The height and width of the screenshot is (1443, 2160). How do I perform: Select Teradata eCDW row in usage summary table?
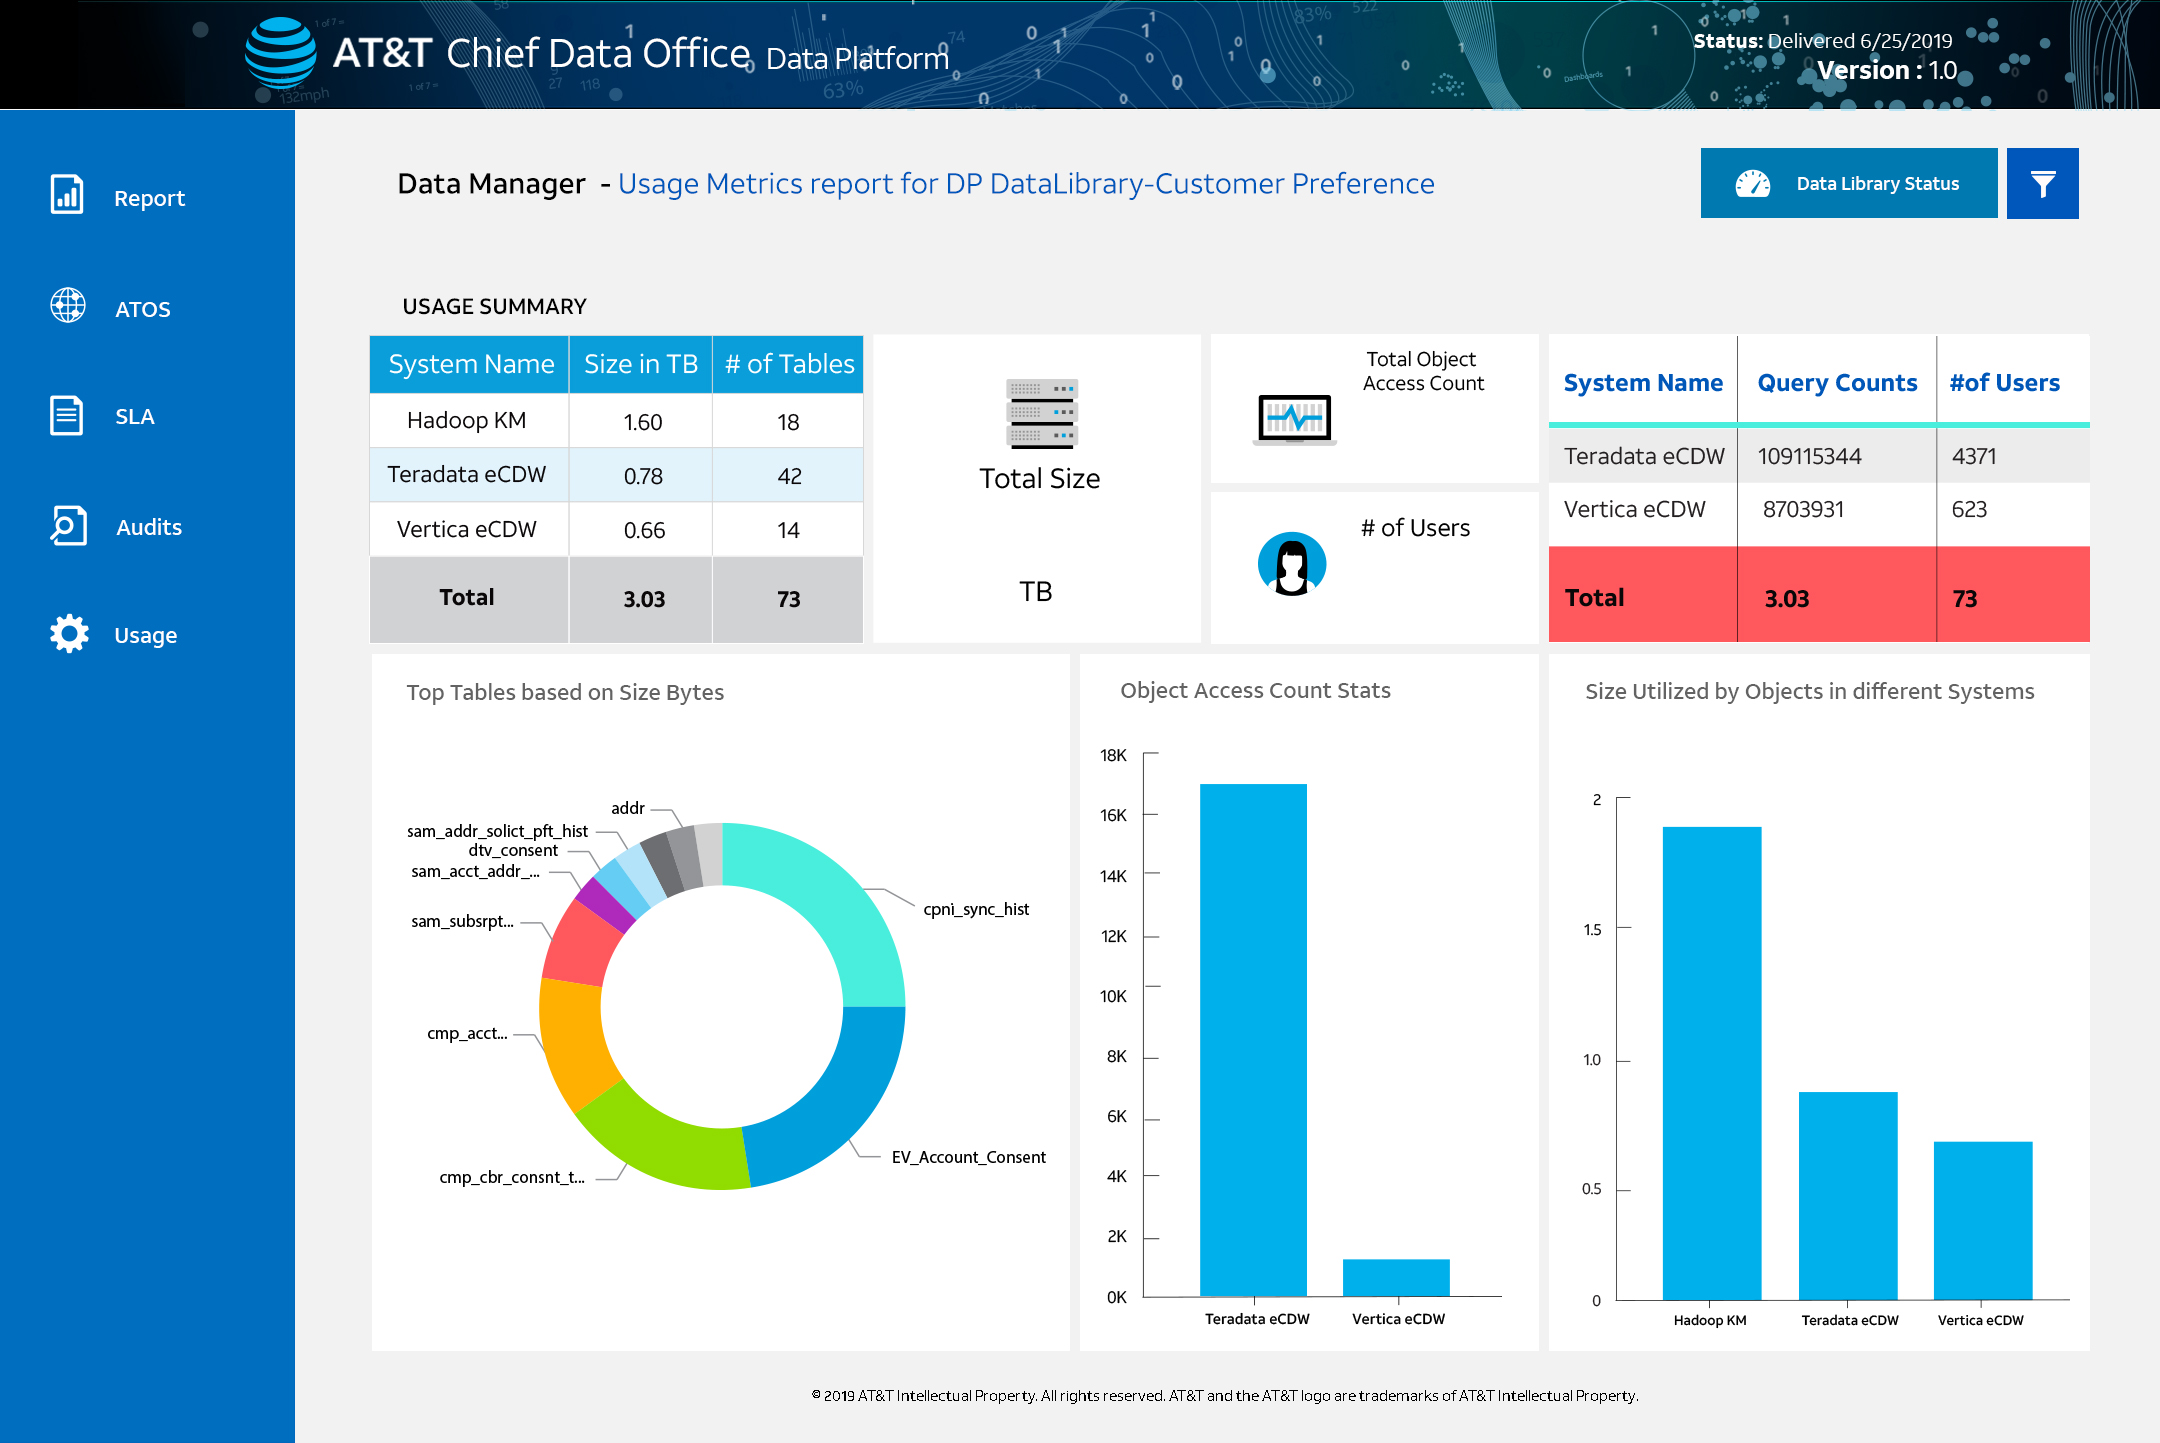[x=466, y=475]
